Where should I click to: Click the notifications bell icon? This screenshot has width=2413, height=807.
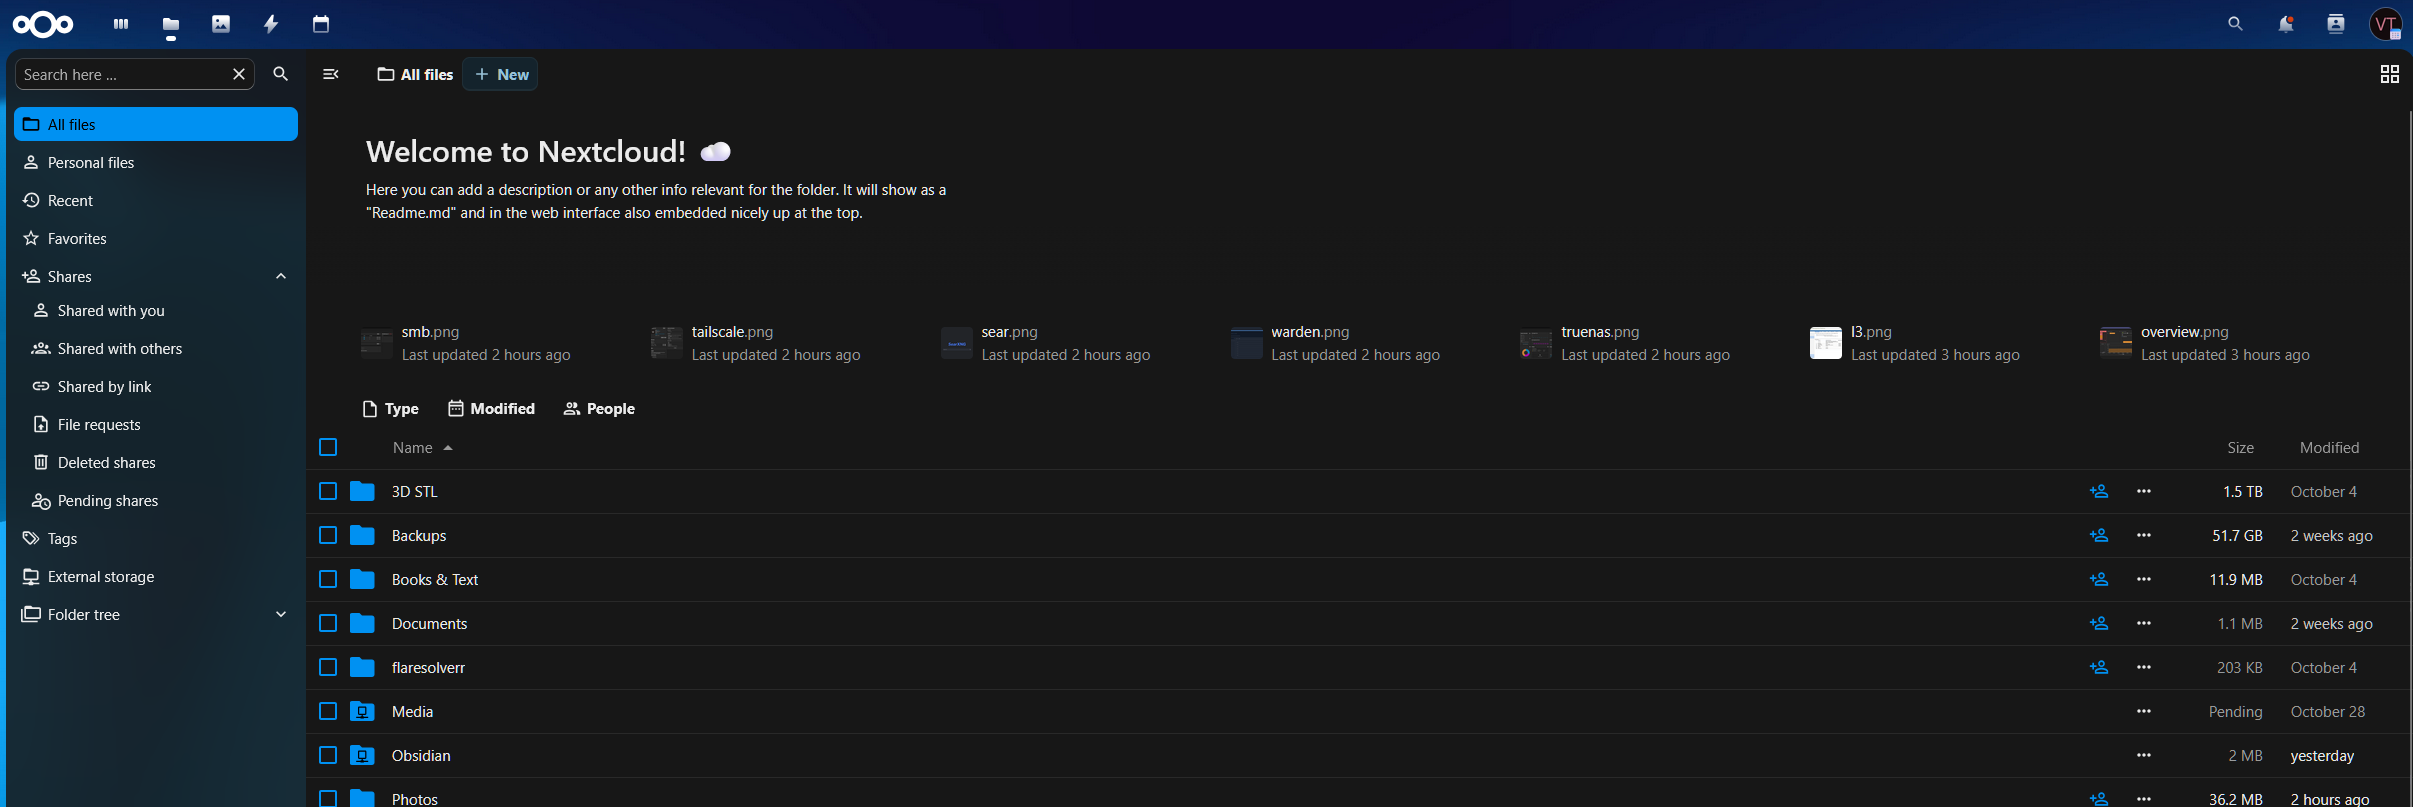pos(2285,24)
